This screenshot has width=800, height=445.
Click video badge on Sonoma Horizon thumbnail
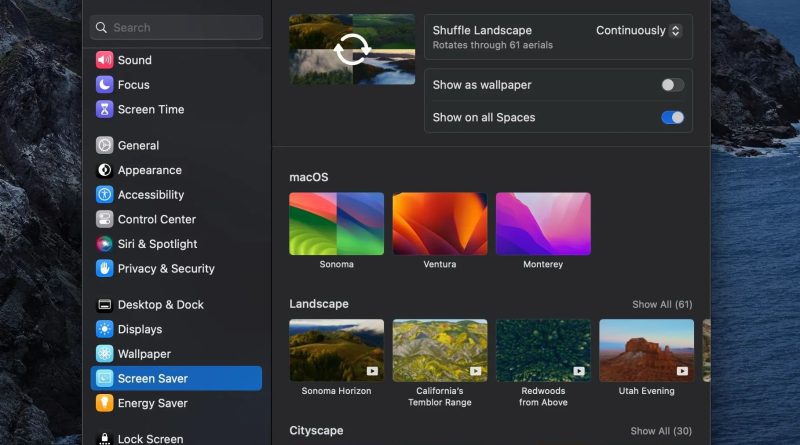coord(372,371)
